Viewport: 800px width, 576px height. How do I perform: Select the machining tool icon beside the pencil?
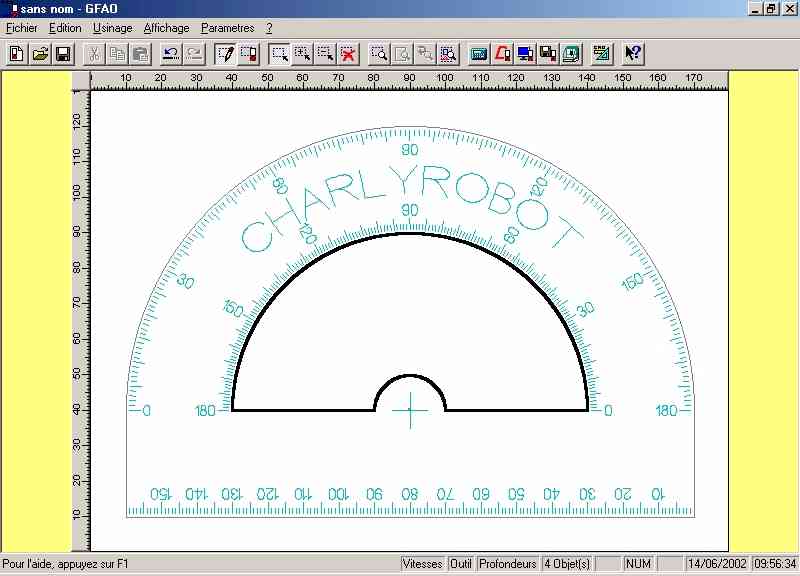pyautogui.click(x=249, y=54)
